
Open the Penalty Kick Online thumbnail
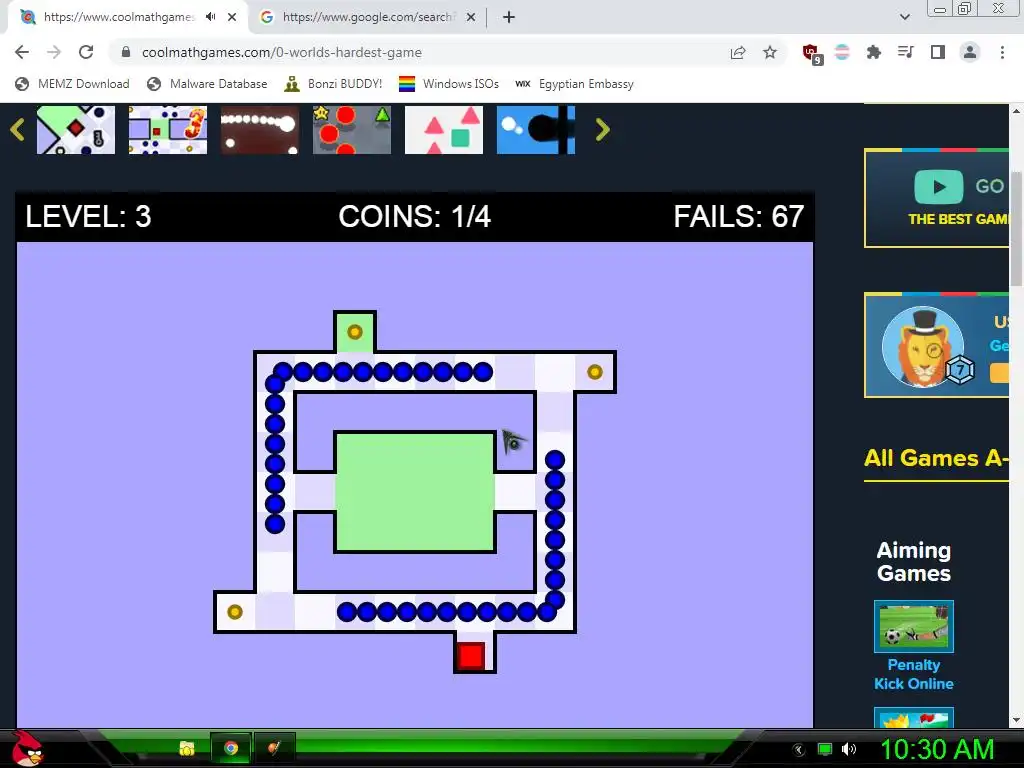914,626
